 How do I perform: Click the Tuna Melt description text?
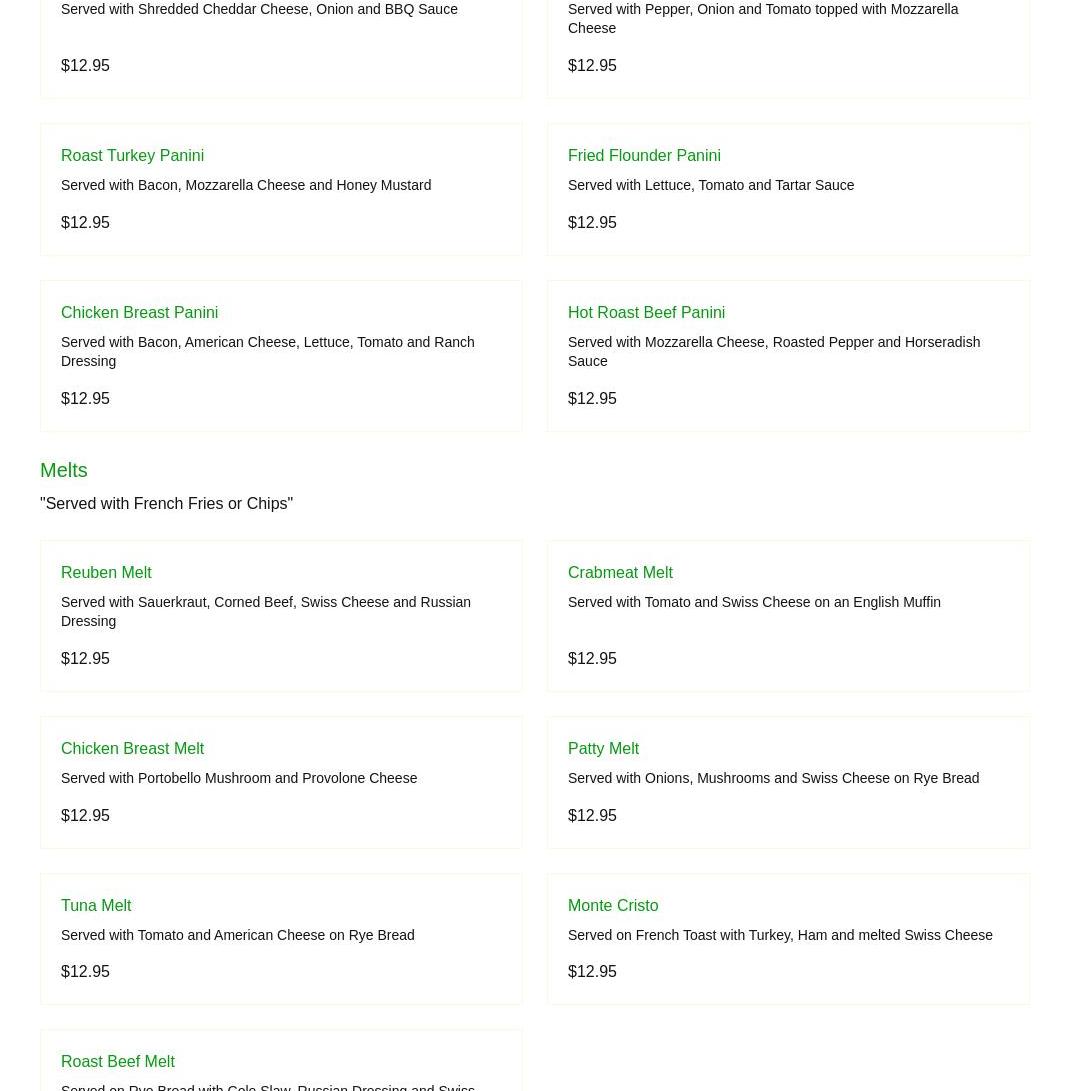tap(237, 935)
